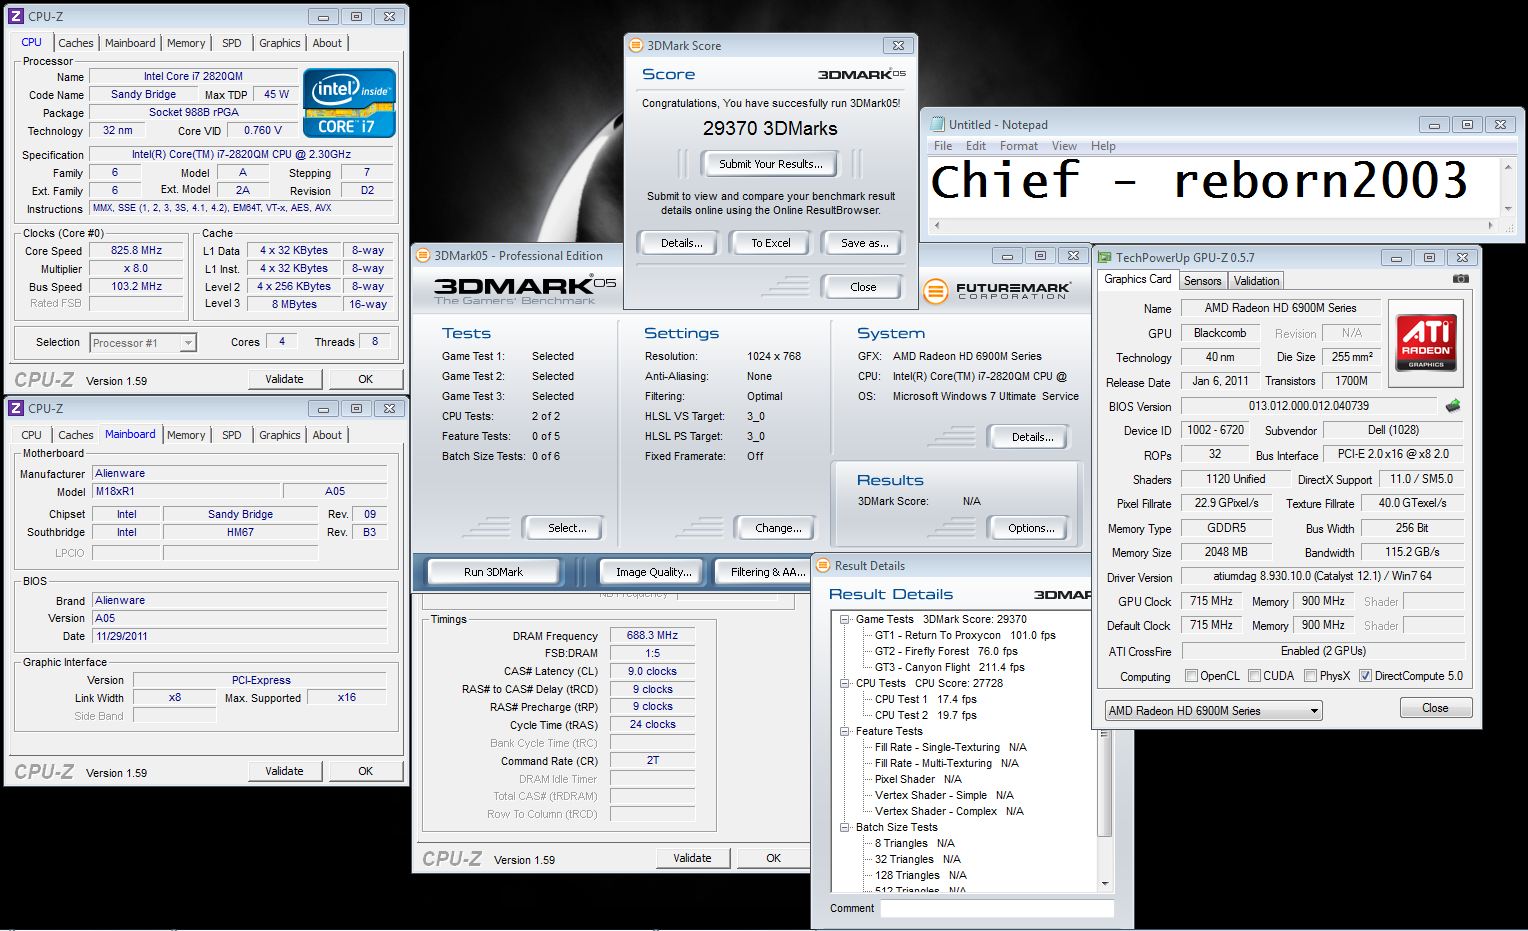Click the Result Details window title icon

822,565
